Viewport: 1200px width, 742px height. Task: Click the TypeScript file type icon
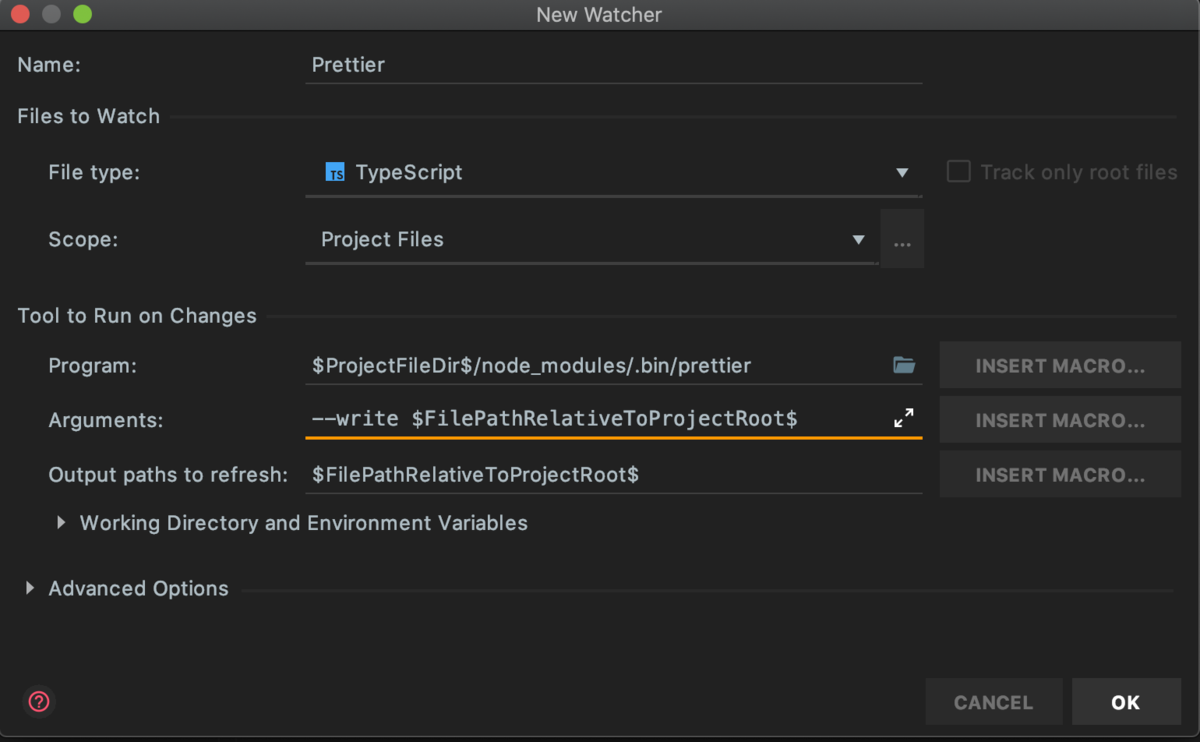tap(336, 172)
